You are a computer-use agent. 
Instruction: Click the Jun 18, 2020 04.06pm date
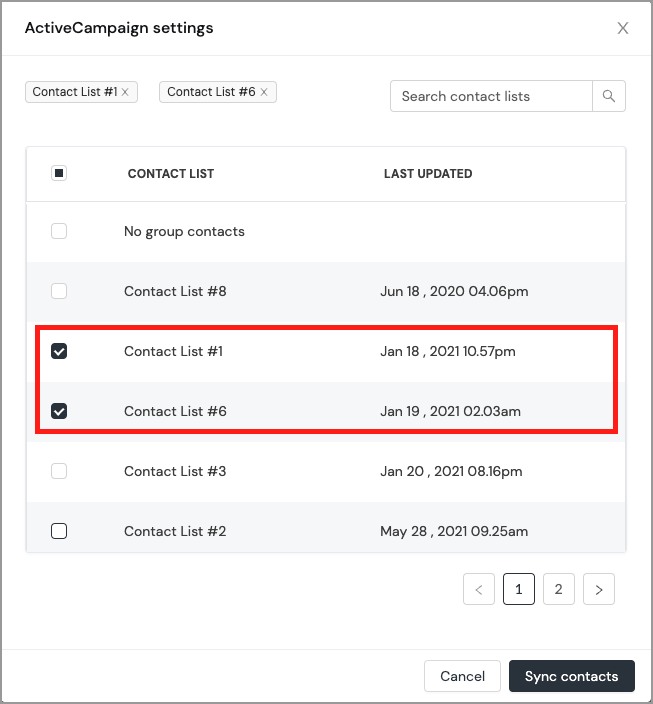click(454, 291)
